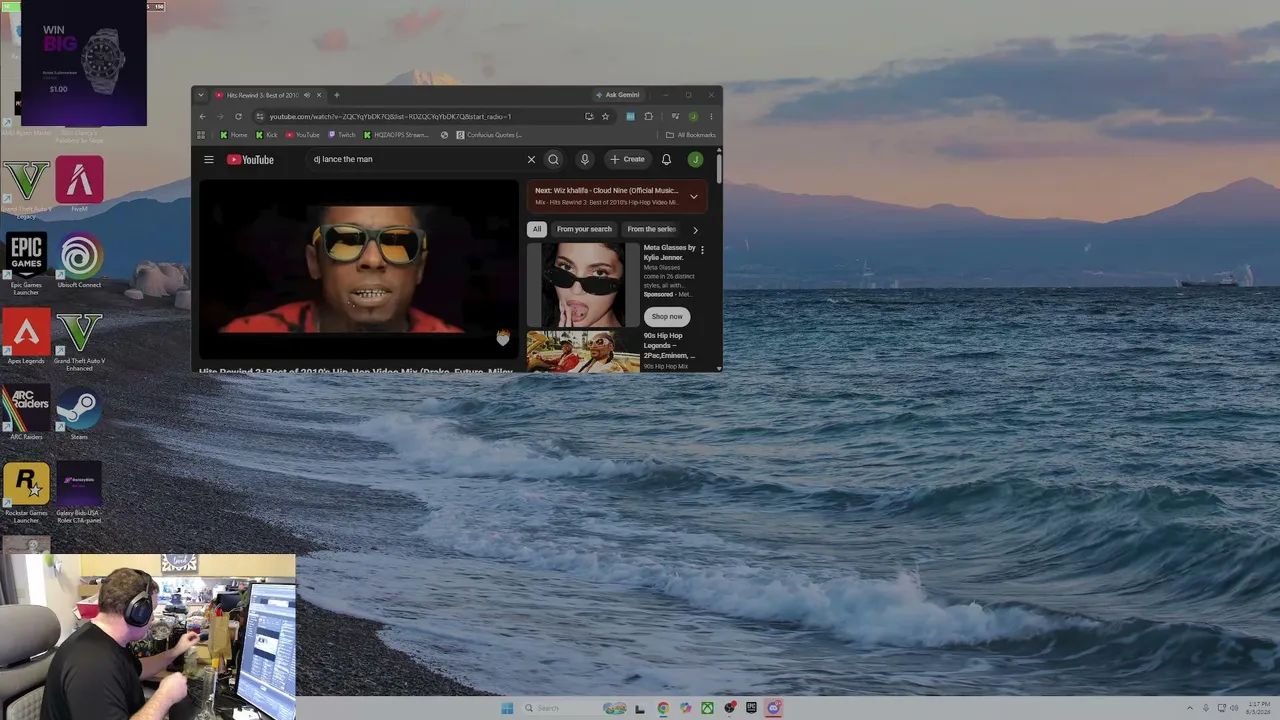Viewport: 1280px width, 720px height.
Task: Open the Rockstar Games Launcher shortcut
Action: click(26, 493)
